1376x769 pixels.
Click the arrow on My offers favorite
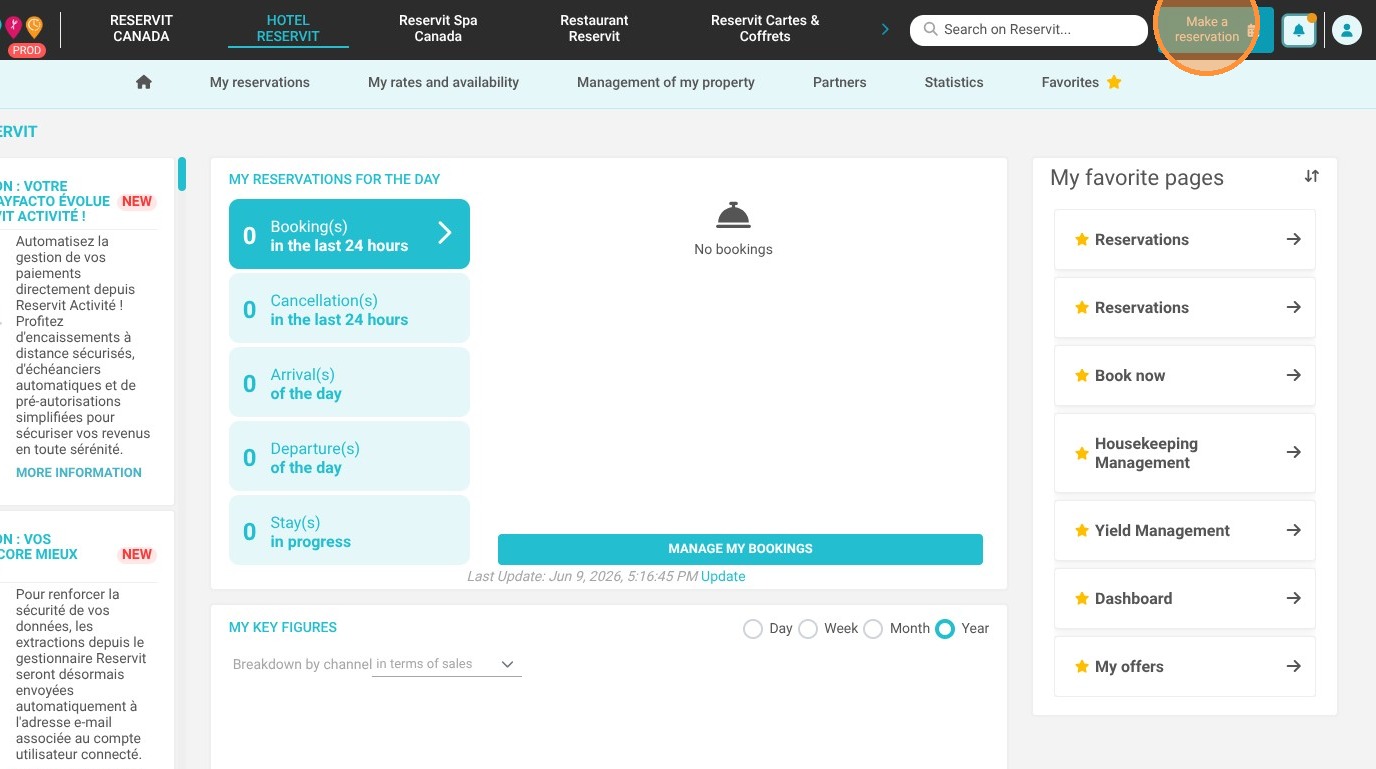pyautogui.click(x=1293, y=666)
